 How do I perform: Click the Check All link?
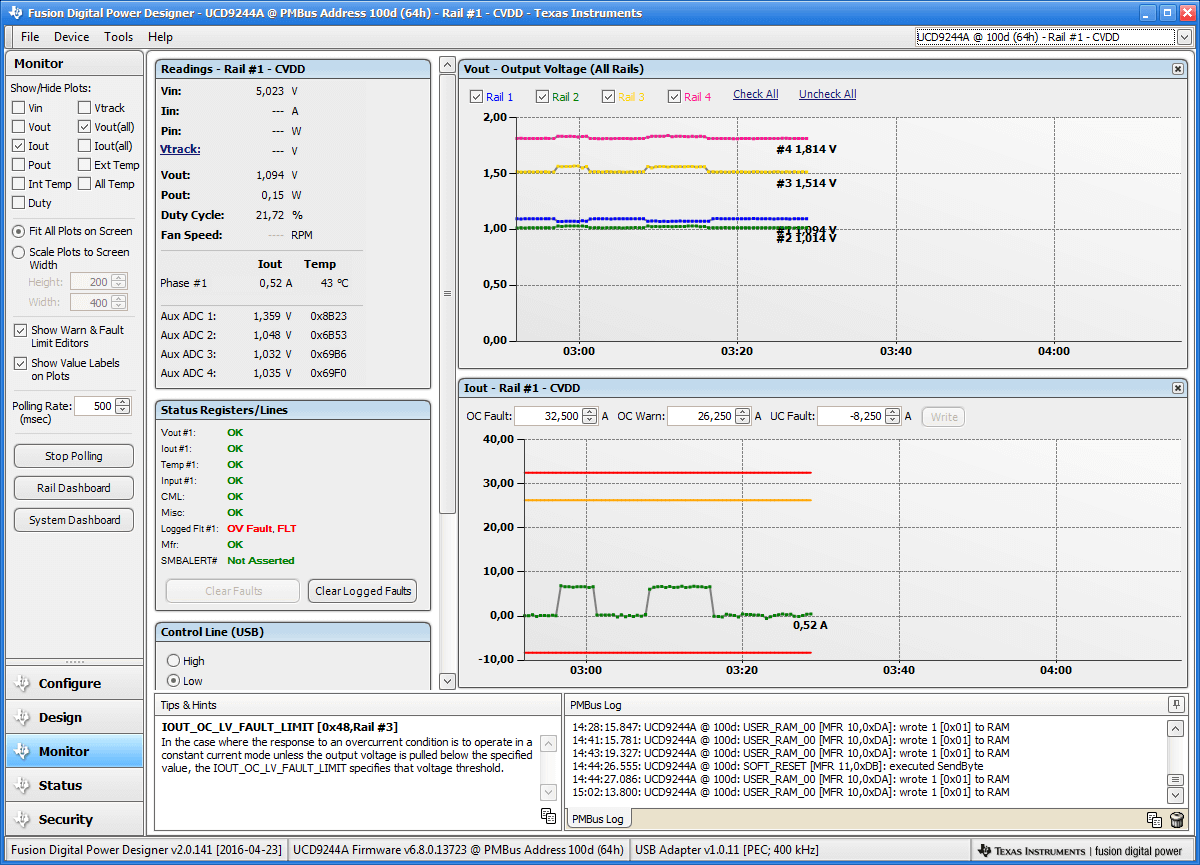[755, 94]
